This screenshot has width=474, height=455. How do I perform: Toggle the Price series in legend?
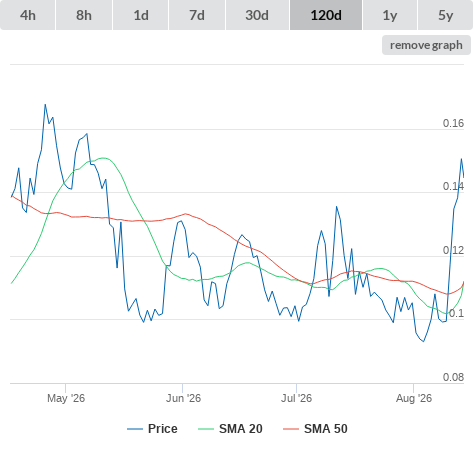click(x=152, y=429)
